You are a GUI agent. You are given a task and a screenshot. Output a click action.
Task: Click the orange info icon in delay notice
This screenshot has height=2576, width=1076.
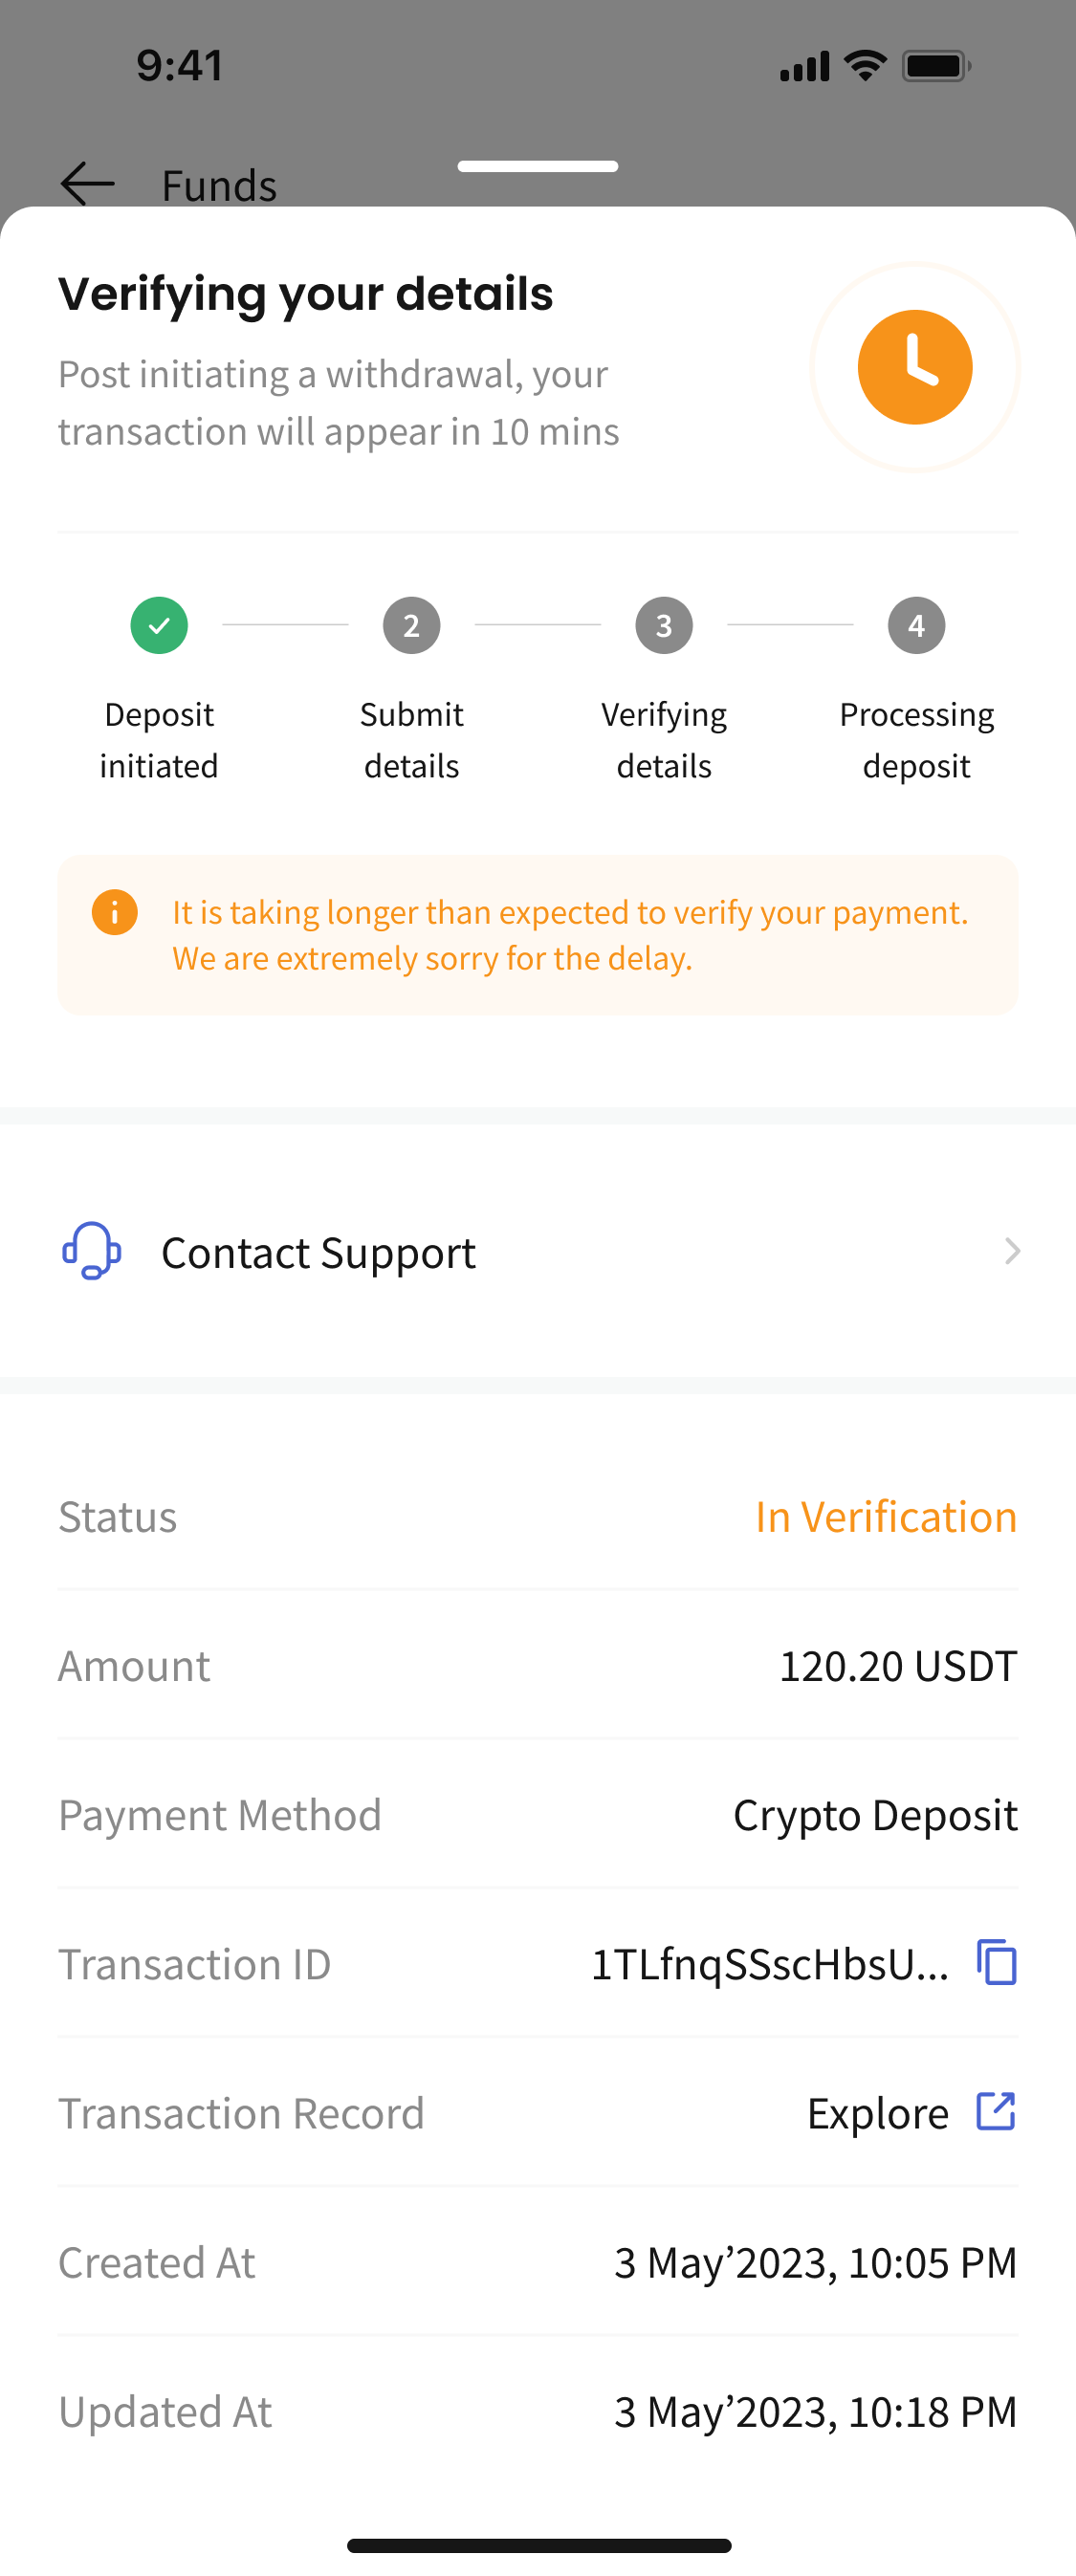[x=115, y=912]
